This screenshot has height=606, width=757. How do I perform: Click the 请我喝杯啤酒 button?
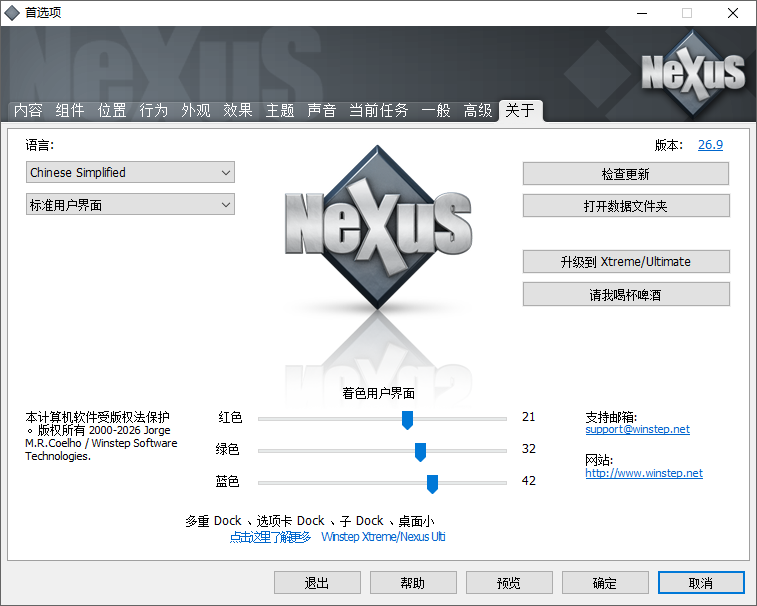626,295
